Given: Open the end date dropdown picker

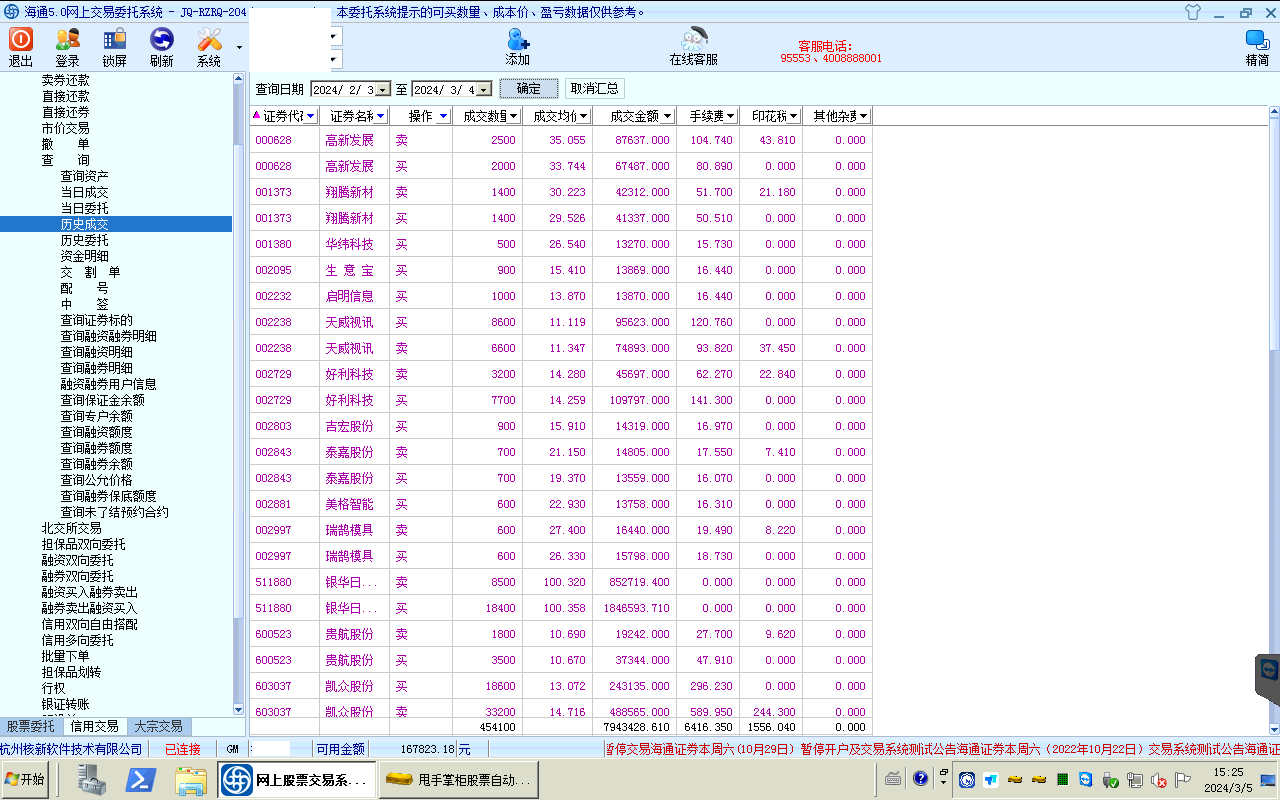Looking at the screenshot, I should 484,90.
